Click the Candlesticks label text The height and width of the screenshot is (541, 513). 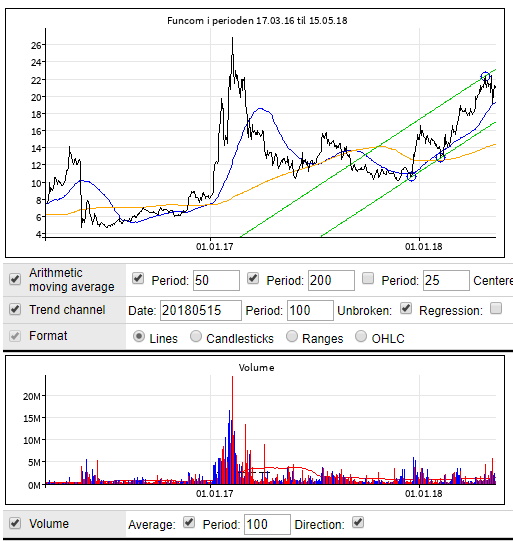coord(240,339)
